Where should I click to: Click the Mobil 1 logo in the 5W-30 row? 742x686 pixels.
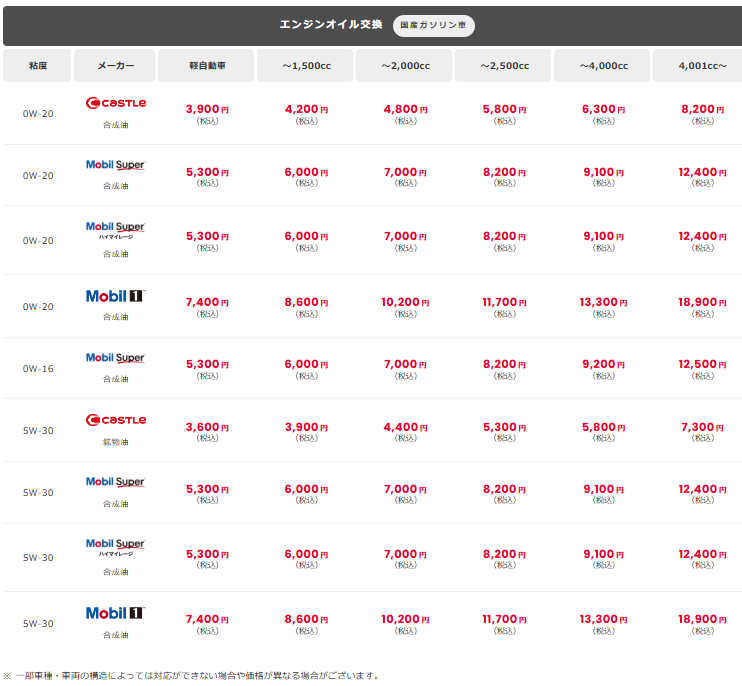coord(115,613)
